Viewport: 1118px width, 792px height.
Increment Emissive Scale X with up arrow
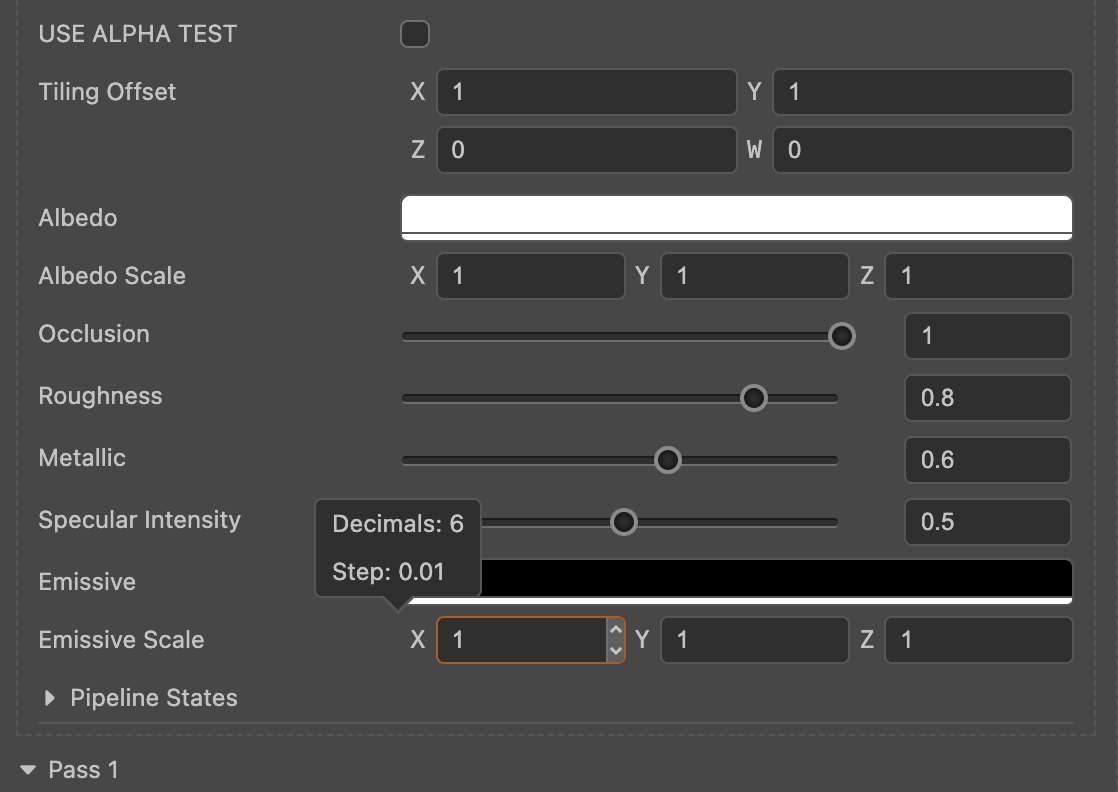pyautogui.click(x=615, y=630)
